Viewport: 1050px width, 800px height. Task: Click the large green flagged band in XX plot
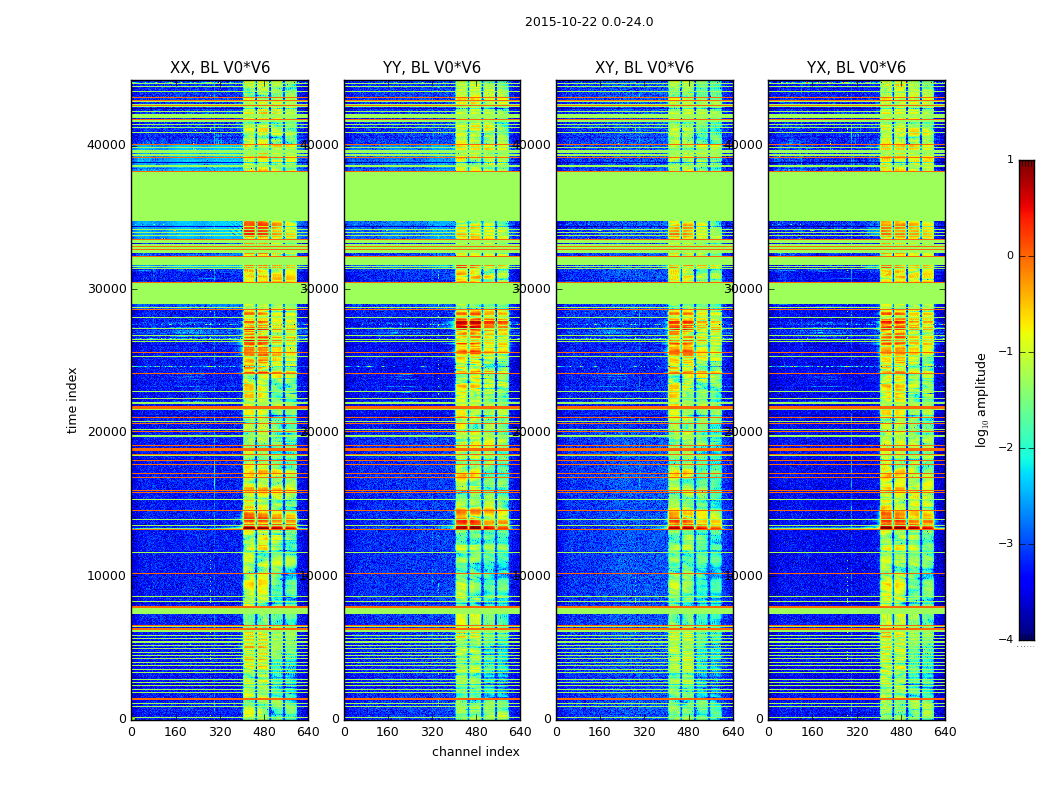pyautogui.click(x=220, y=196)
